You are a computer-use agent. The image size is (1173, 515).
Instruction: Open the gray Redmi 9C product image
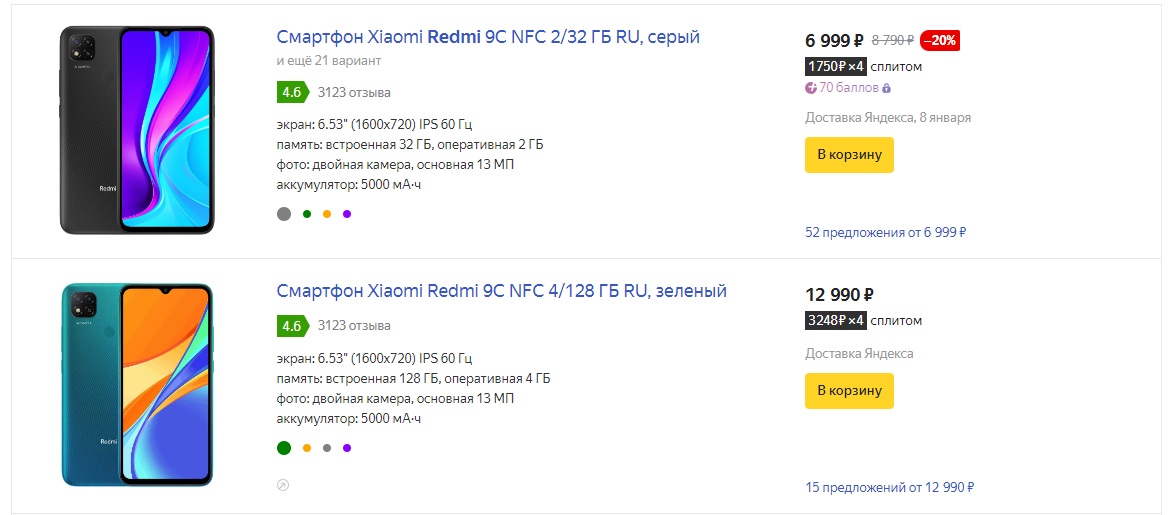click(137, 130)
